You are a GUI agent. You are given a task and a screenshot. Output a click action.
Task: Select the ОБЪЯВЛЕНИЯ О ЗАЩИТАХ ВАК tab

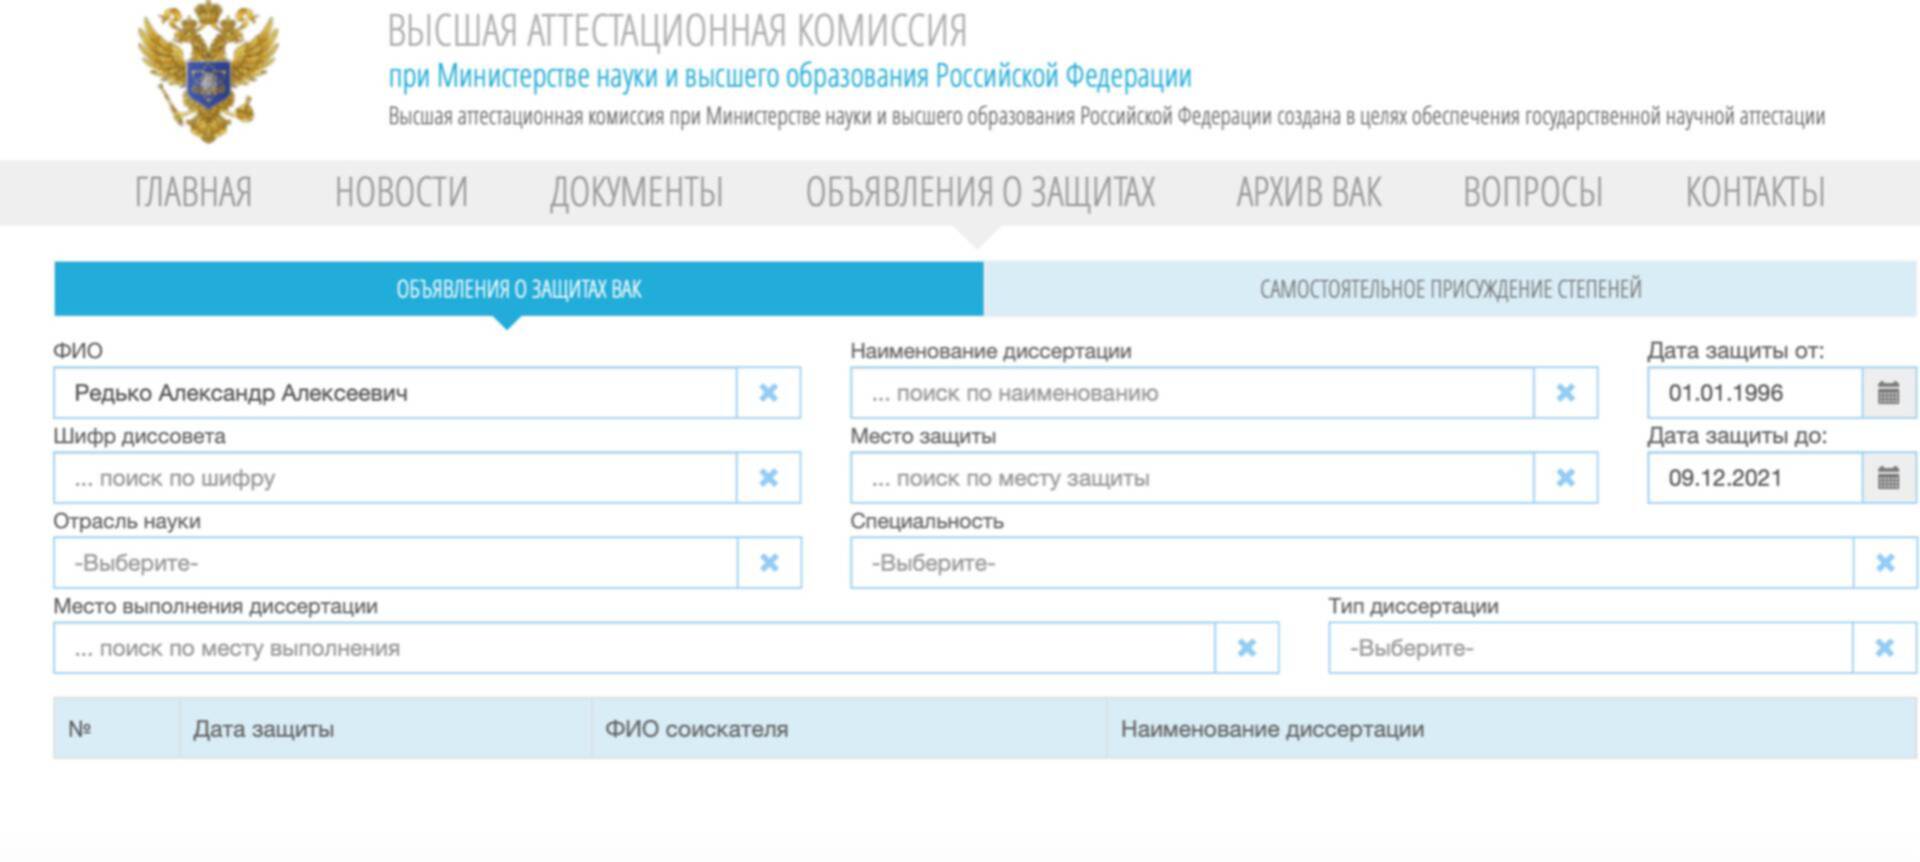click(x=519, y=289)
